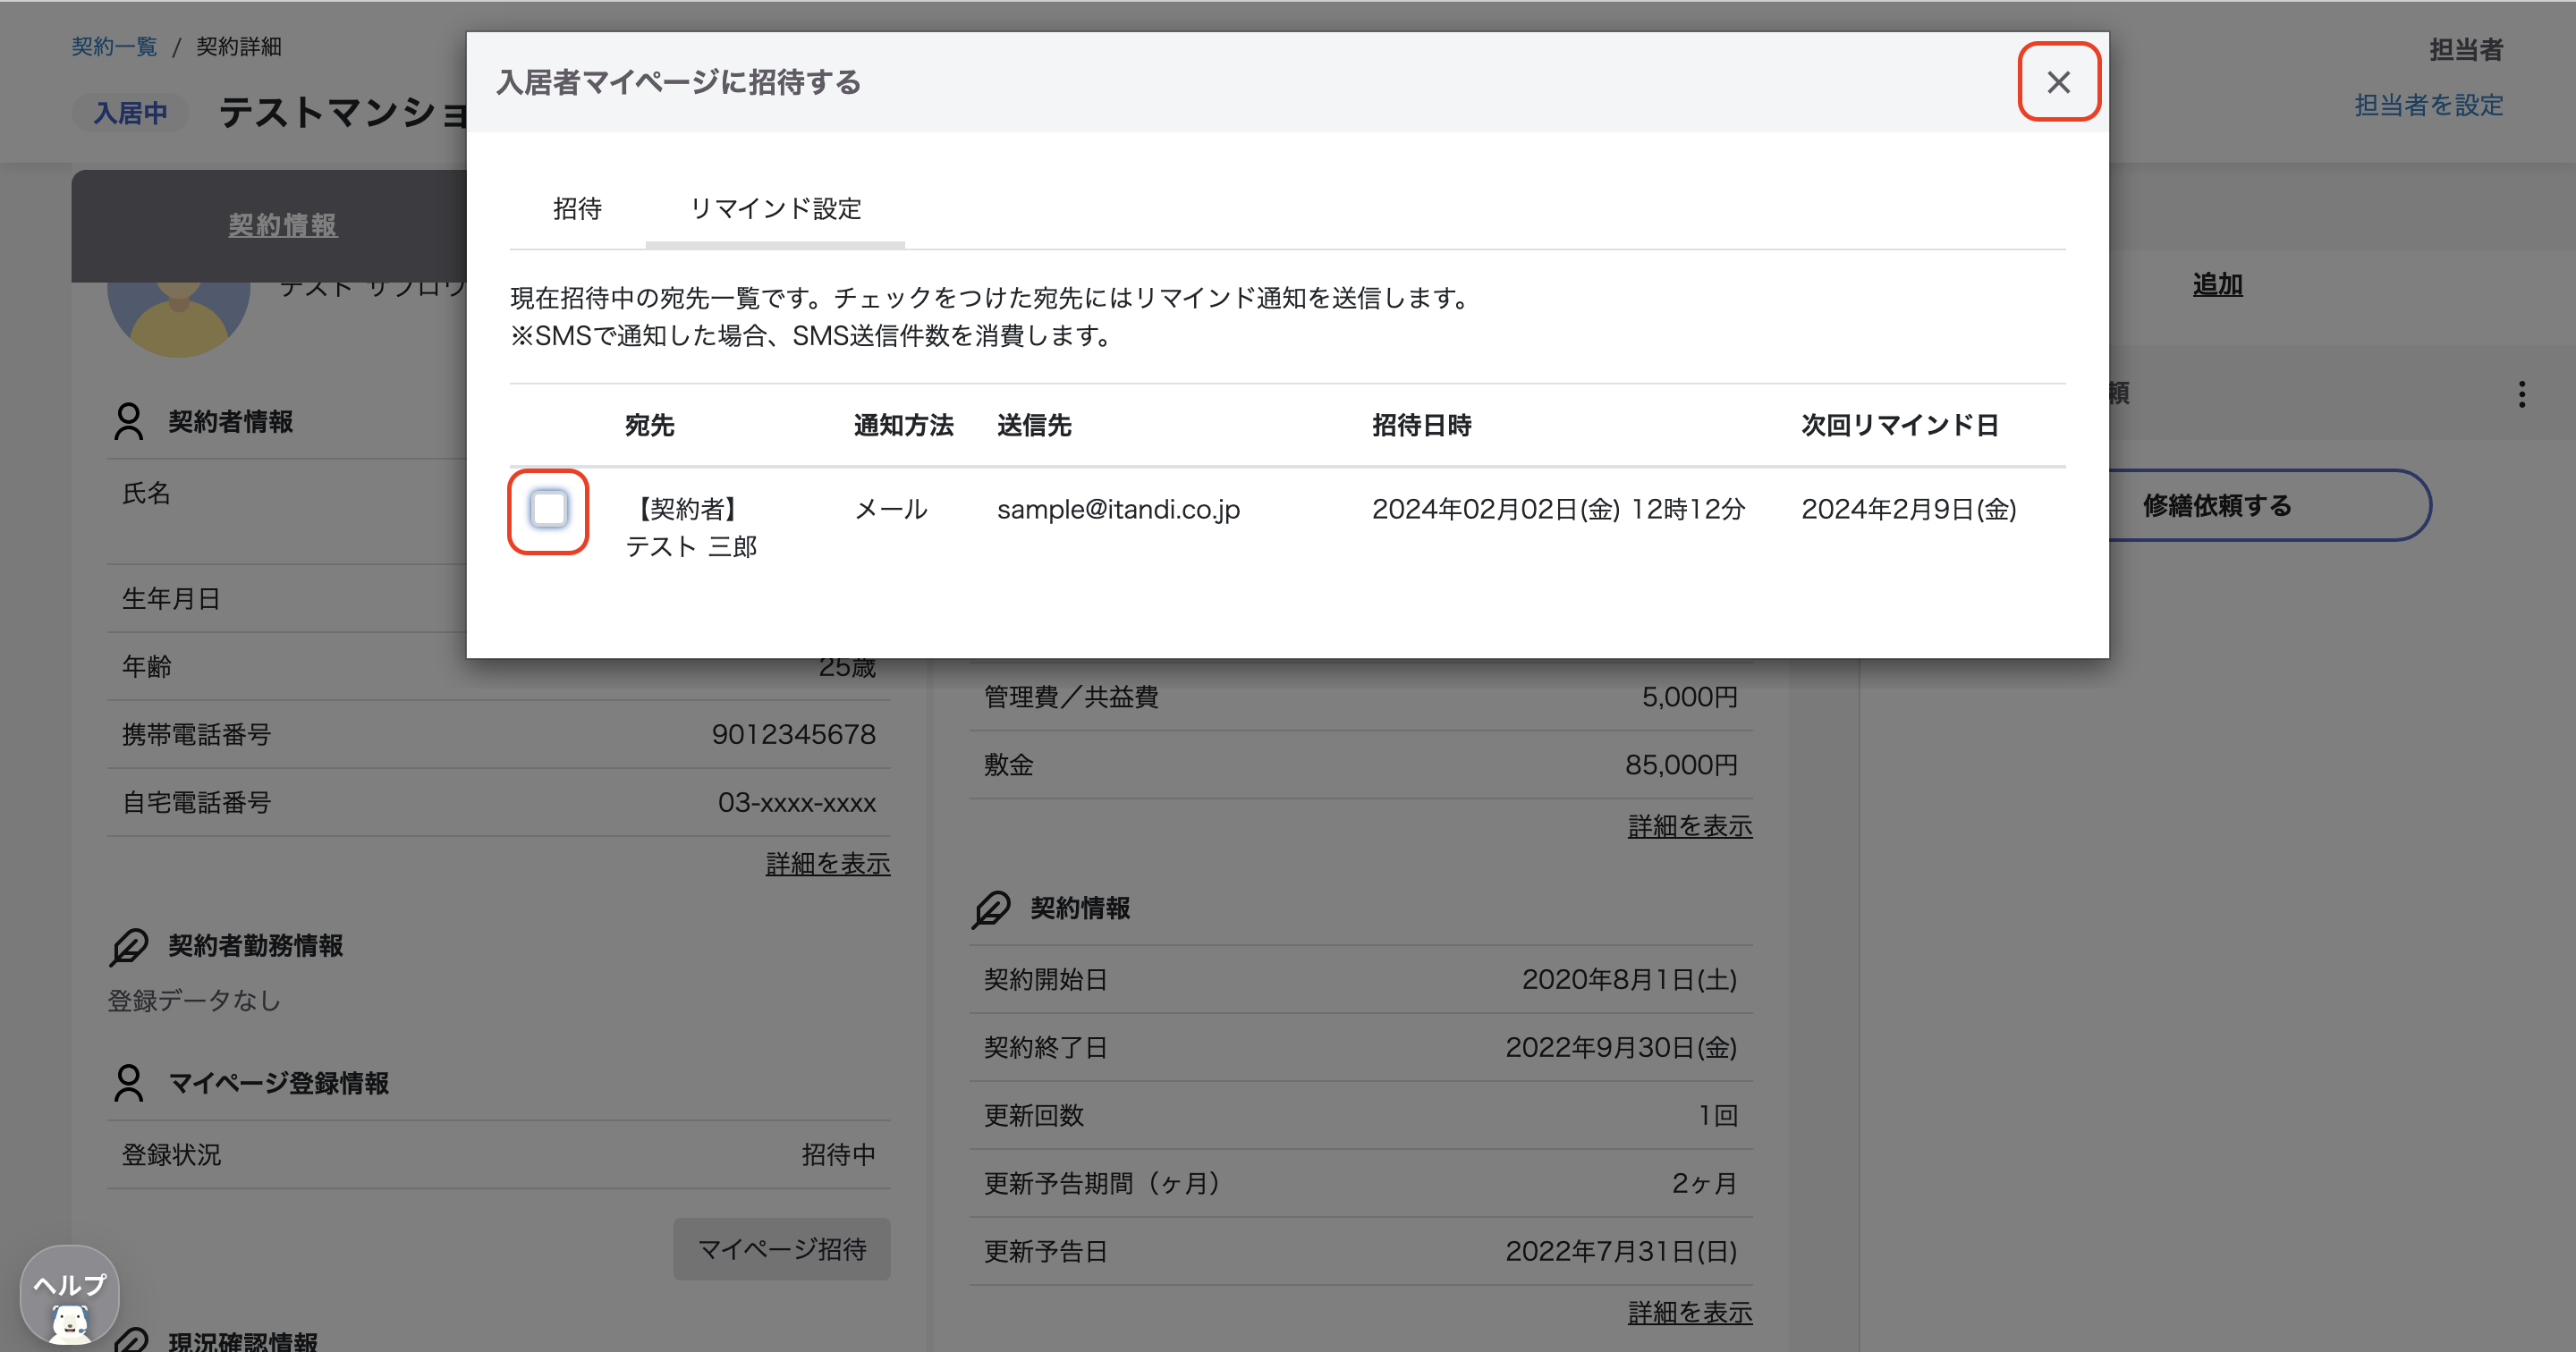This screenshot has width=2576, height=1352.
Task: Click the 敷金 value 85,000円
Action: click(x=1681, y=765)
